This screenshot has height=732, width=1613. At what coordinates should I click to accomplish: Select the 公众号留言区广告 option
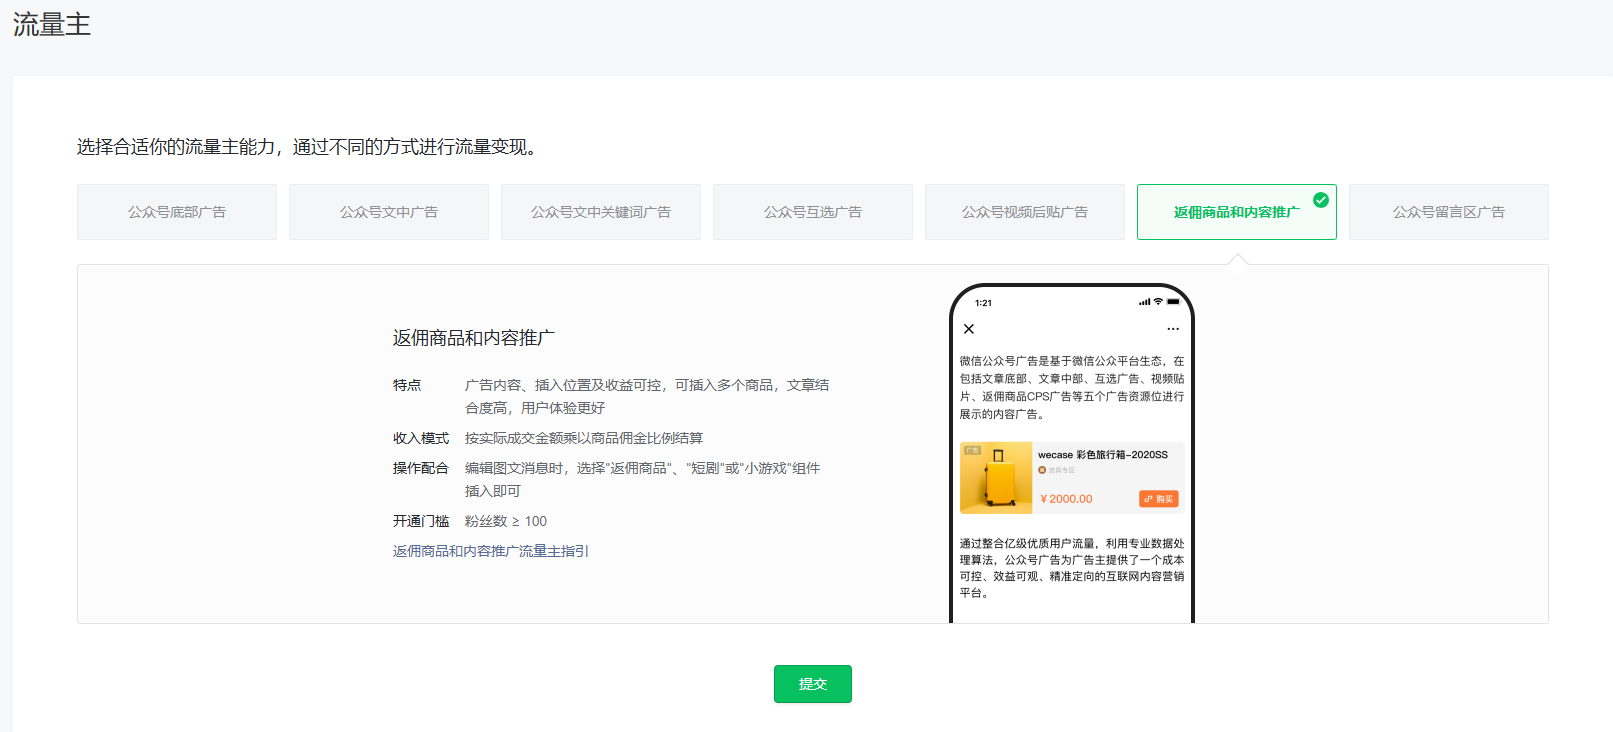[x=1449, y=212]
